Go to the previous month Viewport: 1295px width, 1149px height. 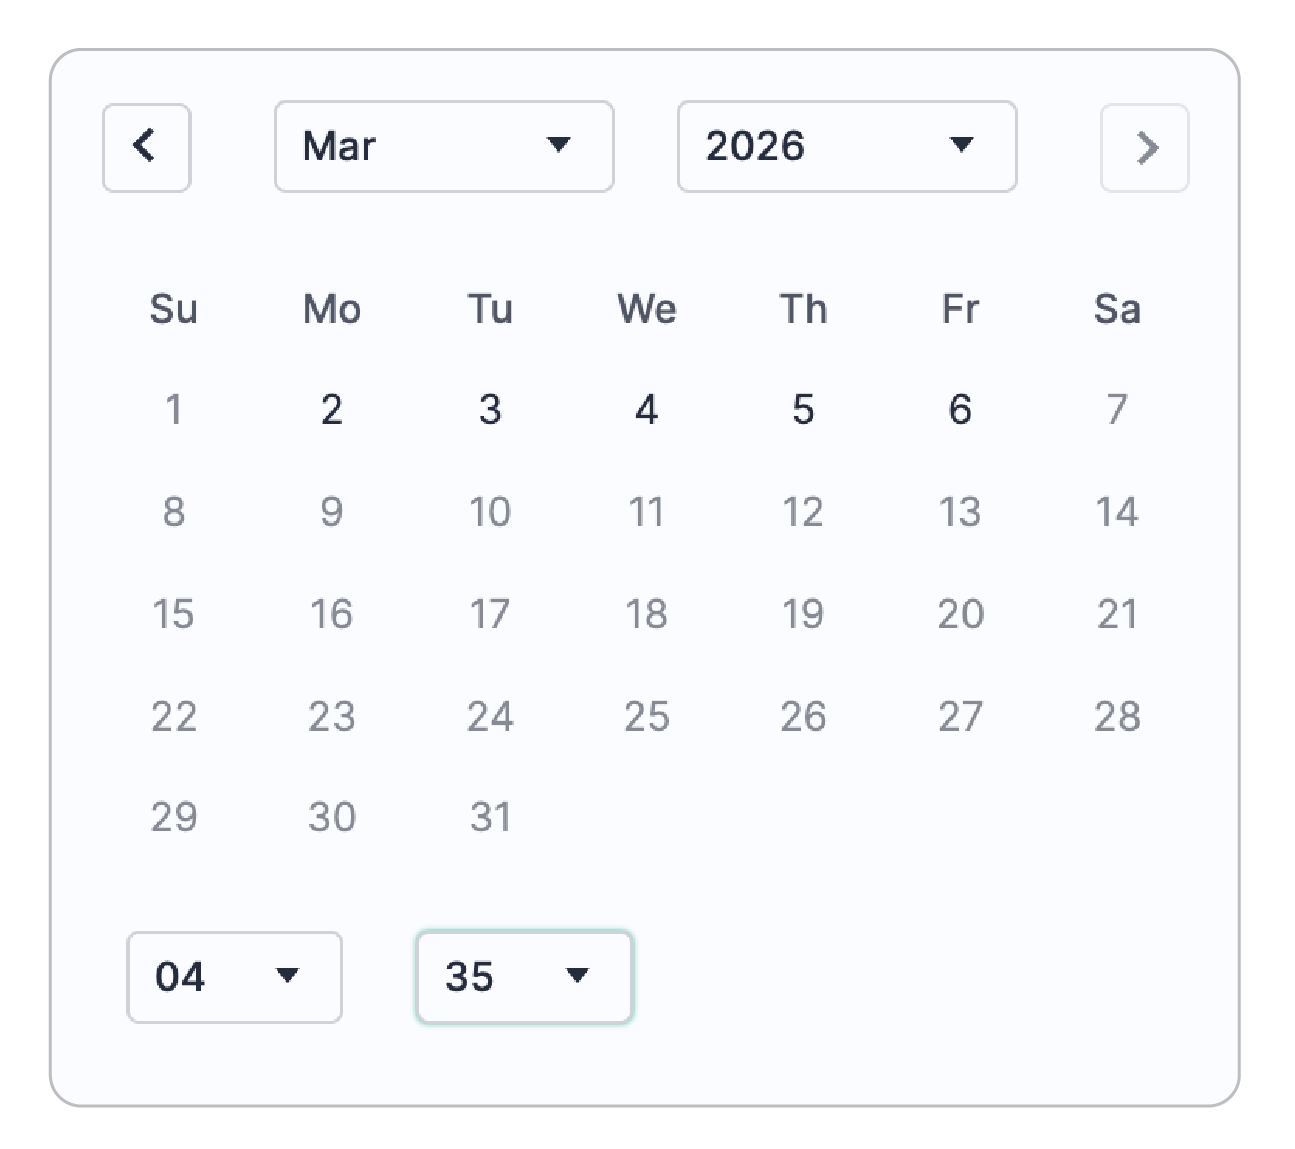[146, 147]
